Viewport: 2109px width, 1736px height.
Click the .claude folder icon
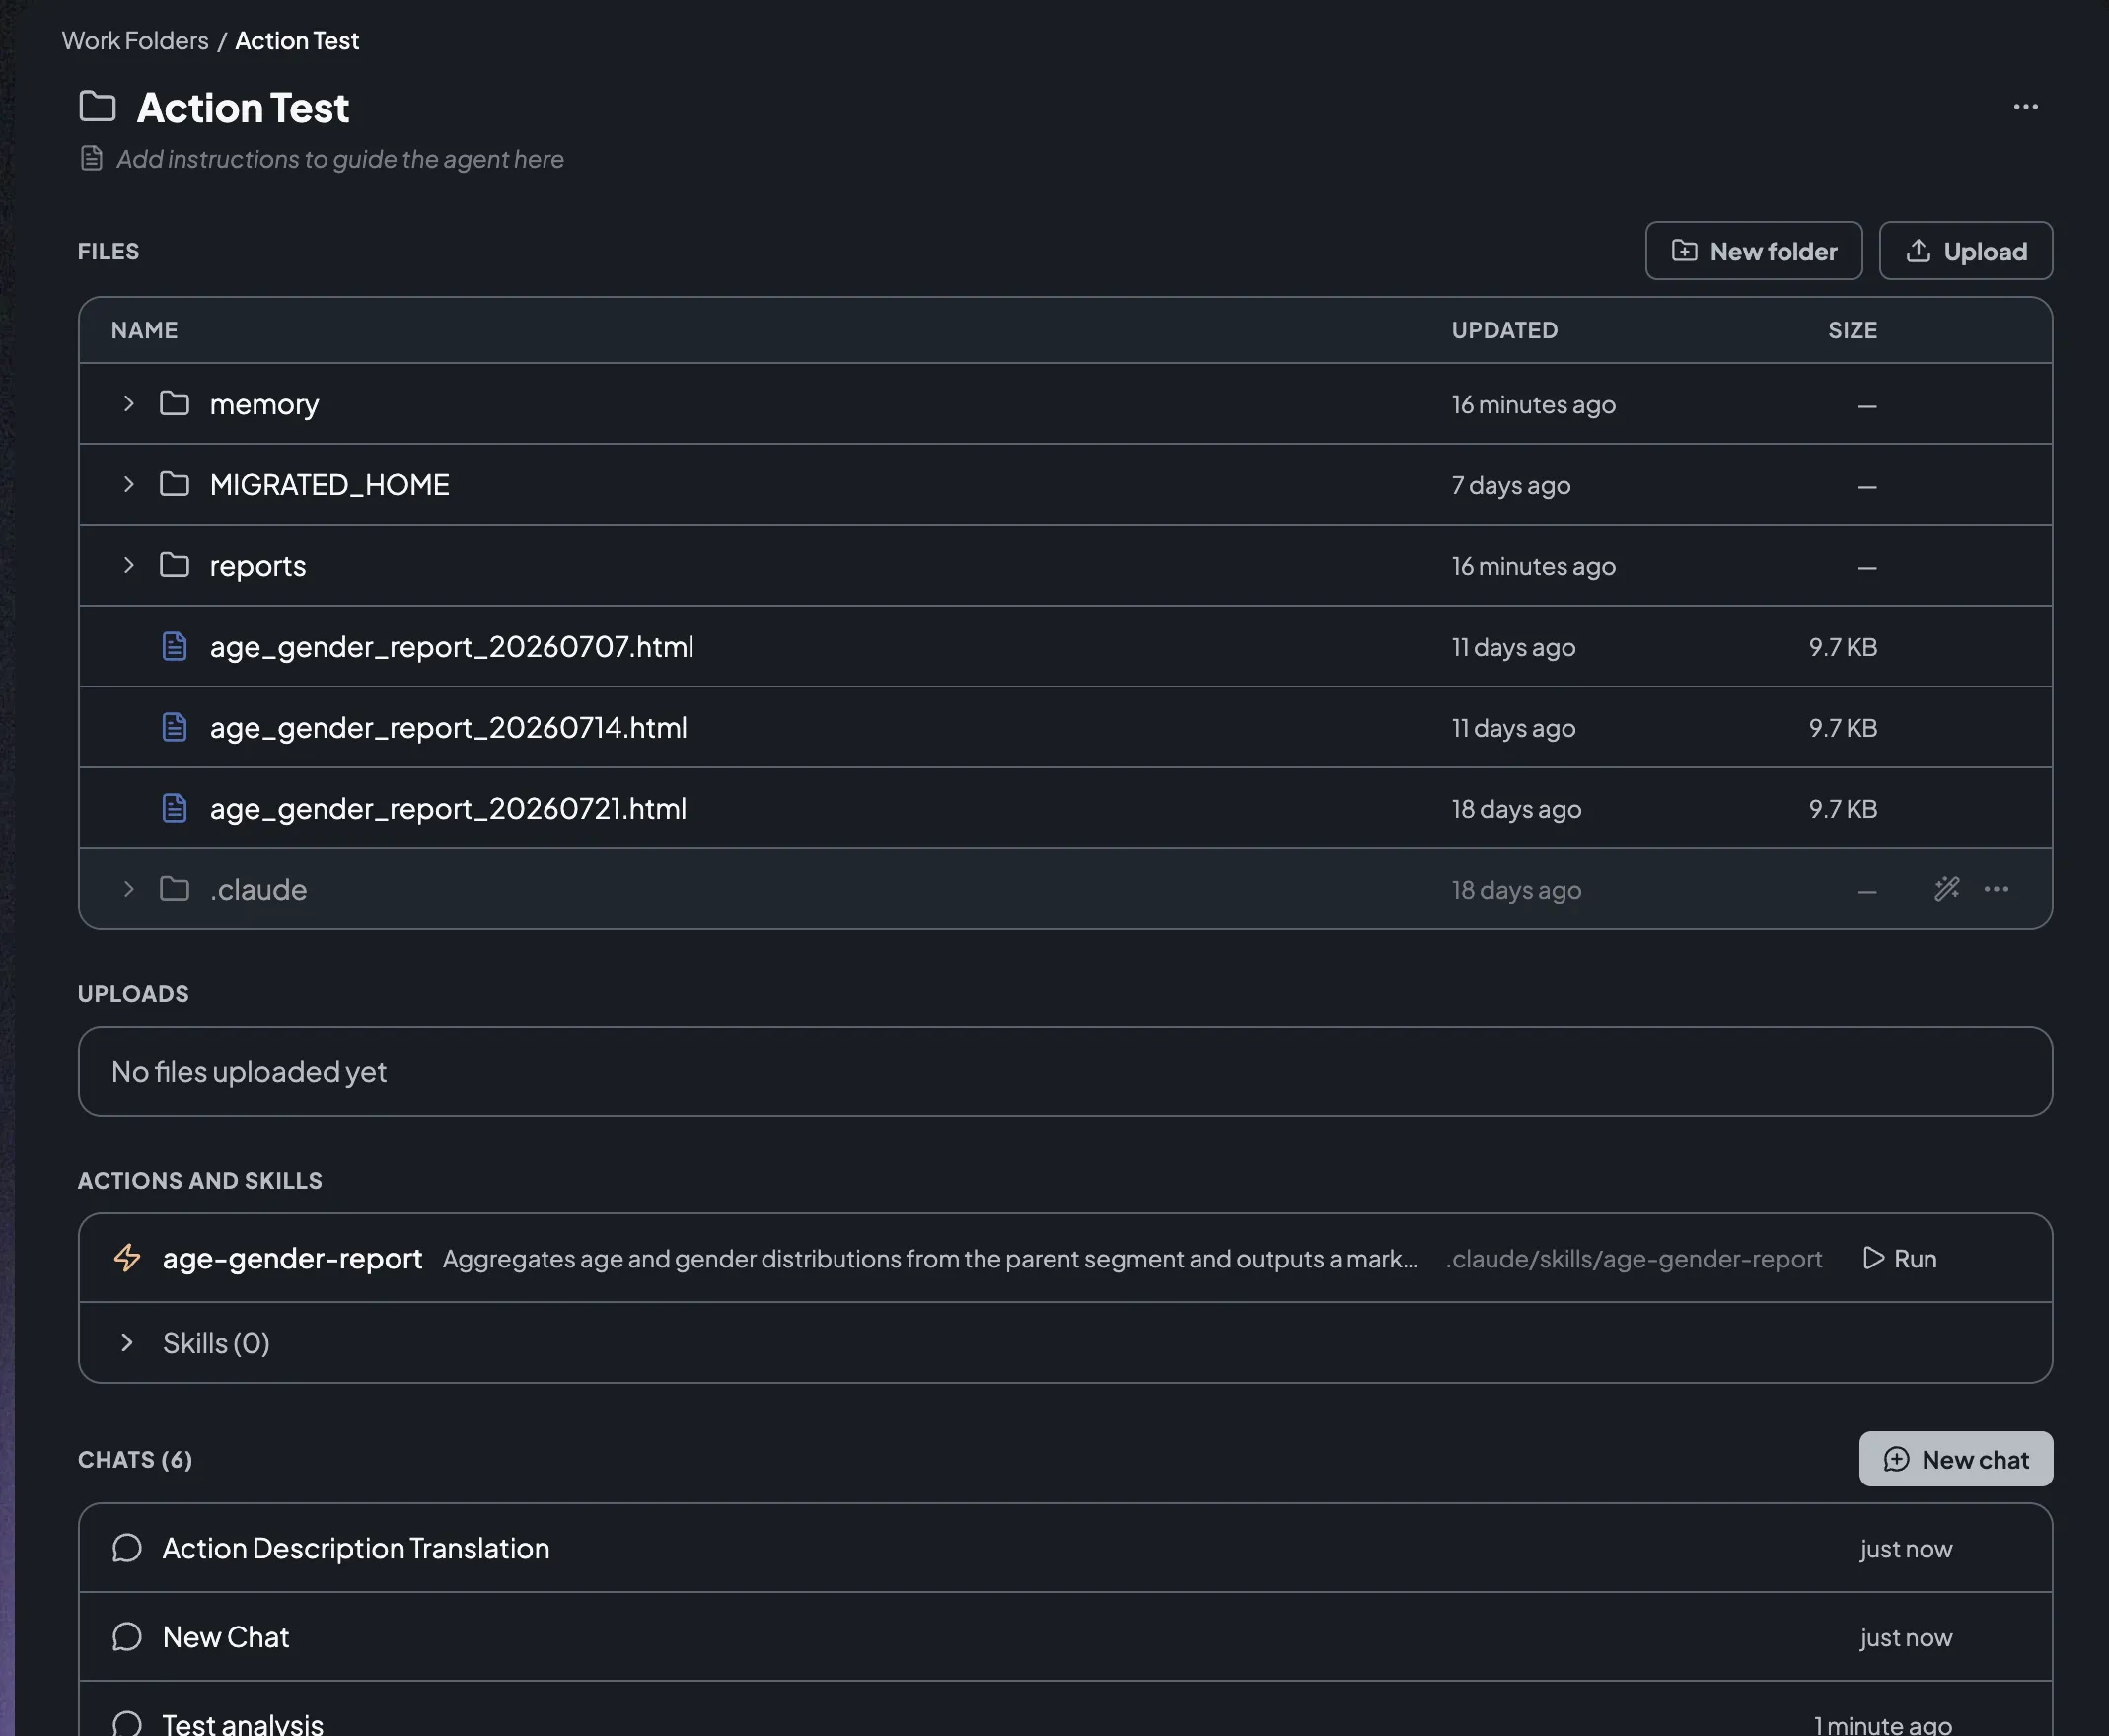pyautogui.click(x=175, y=889)
